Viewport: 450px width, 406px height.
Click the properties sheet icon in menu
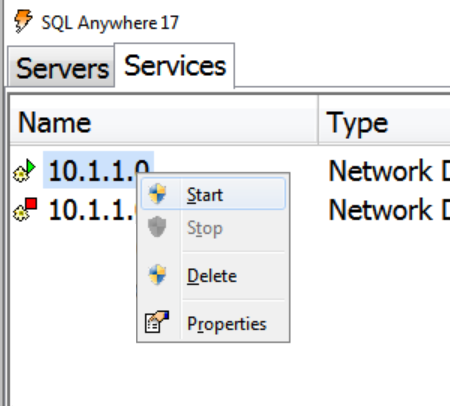click(x=157, y=322)
